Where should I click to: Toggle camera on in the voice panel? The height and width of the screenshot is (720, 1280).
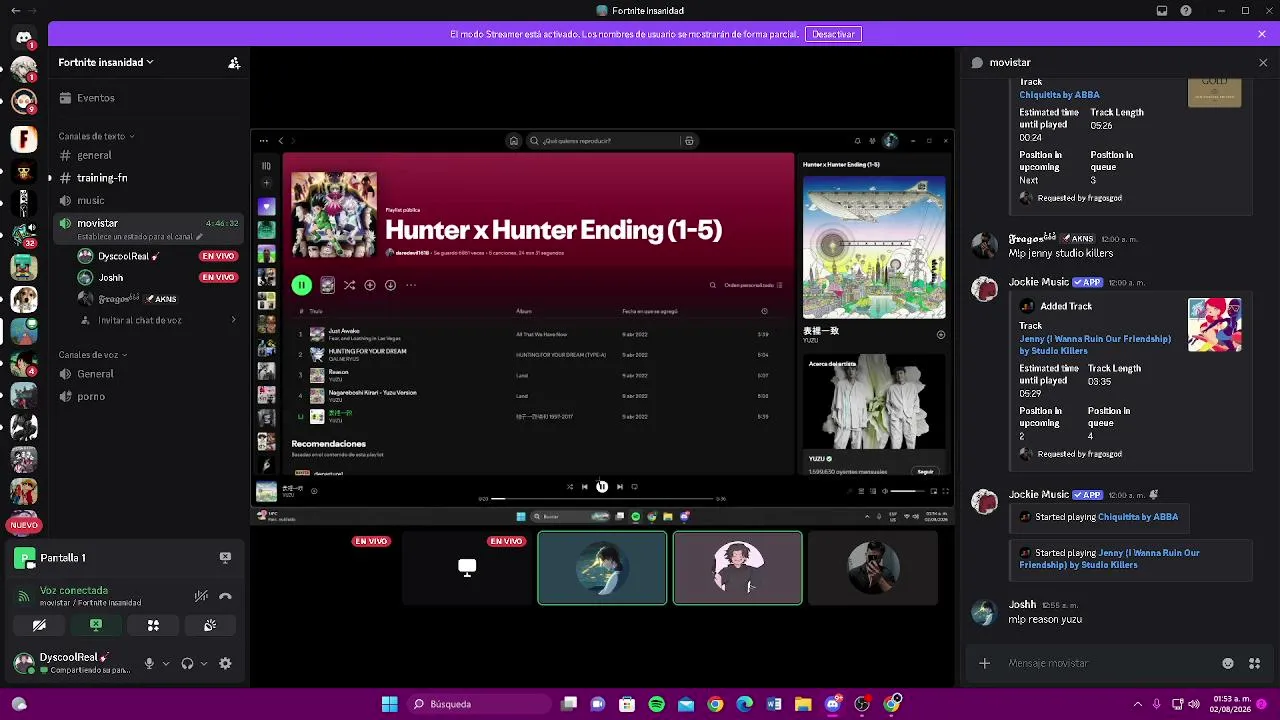39,625
